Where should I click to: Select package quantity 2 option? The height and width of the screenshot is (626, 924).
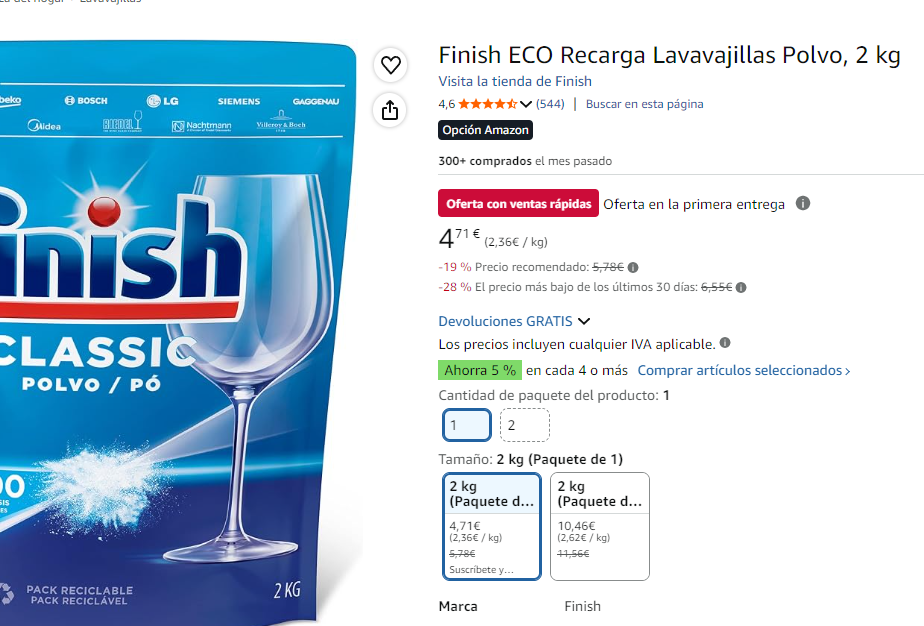point(524,425)
